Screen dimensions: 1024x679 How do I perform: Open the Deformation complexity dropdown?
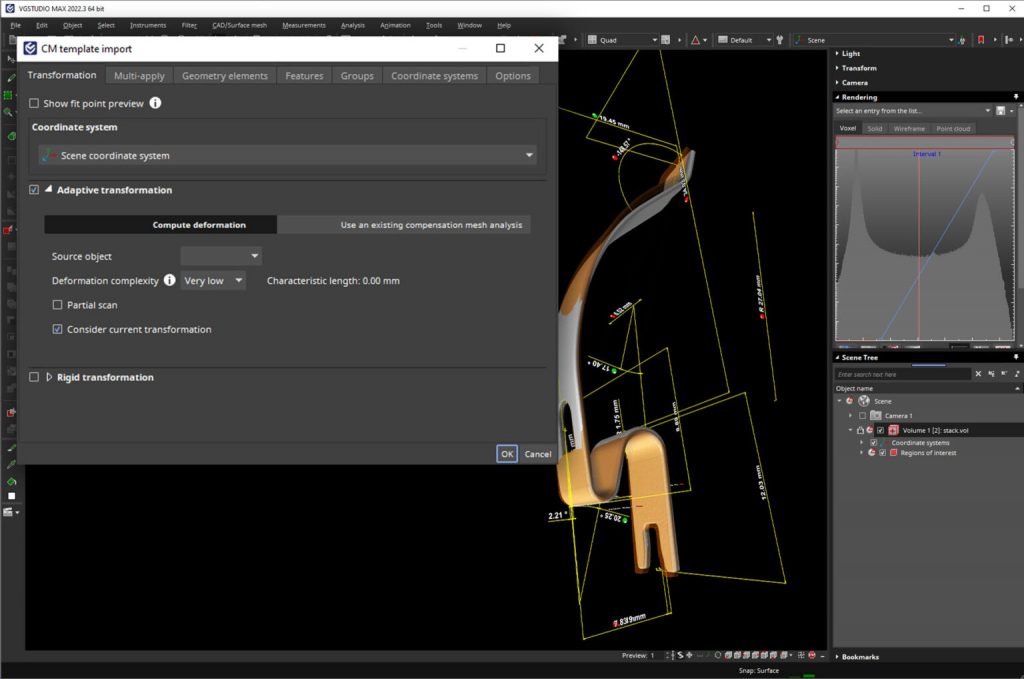(214, 281)
